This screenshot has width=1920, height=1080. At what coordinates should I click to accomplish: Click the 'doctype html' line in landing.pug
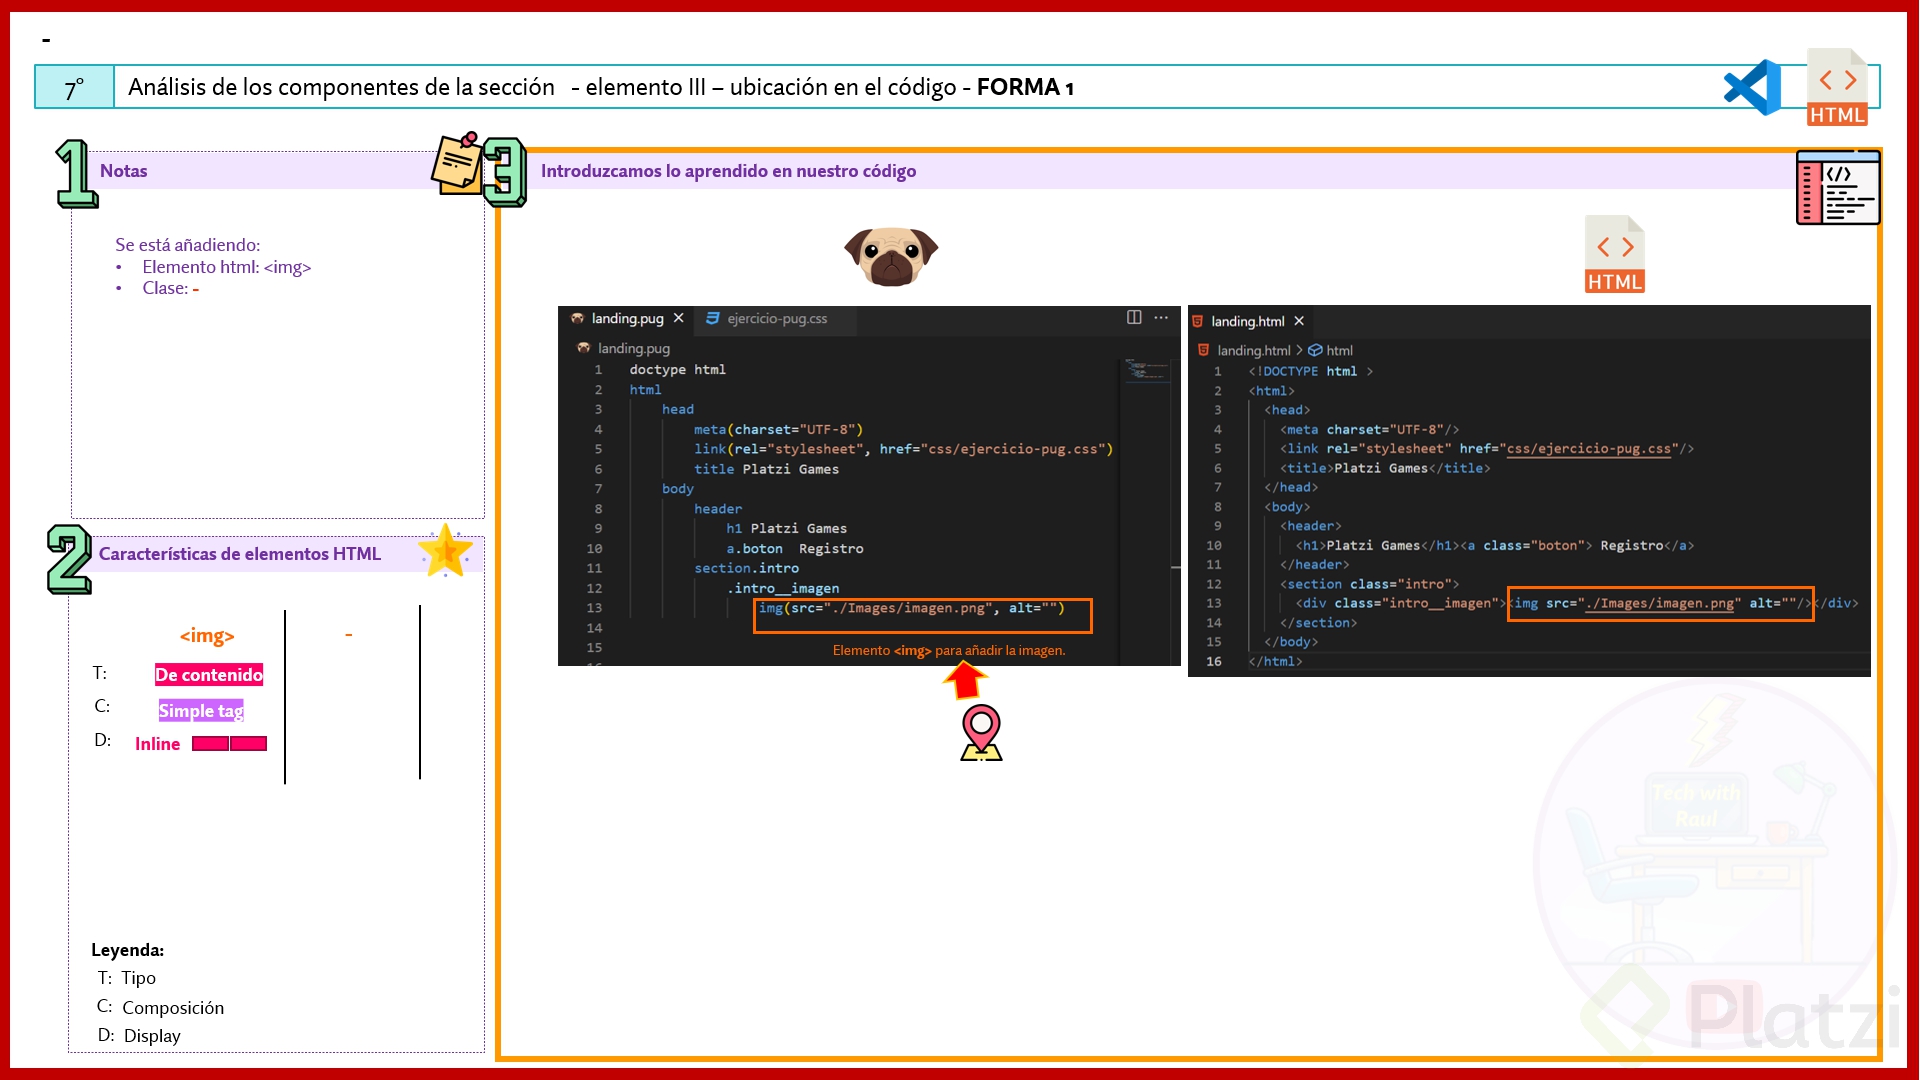click(x=678, y=370)
